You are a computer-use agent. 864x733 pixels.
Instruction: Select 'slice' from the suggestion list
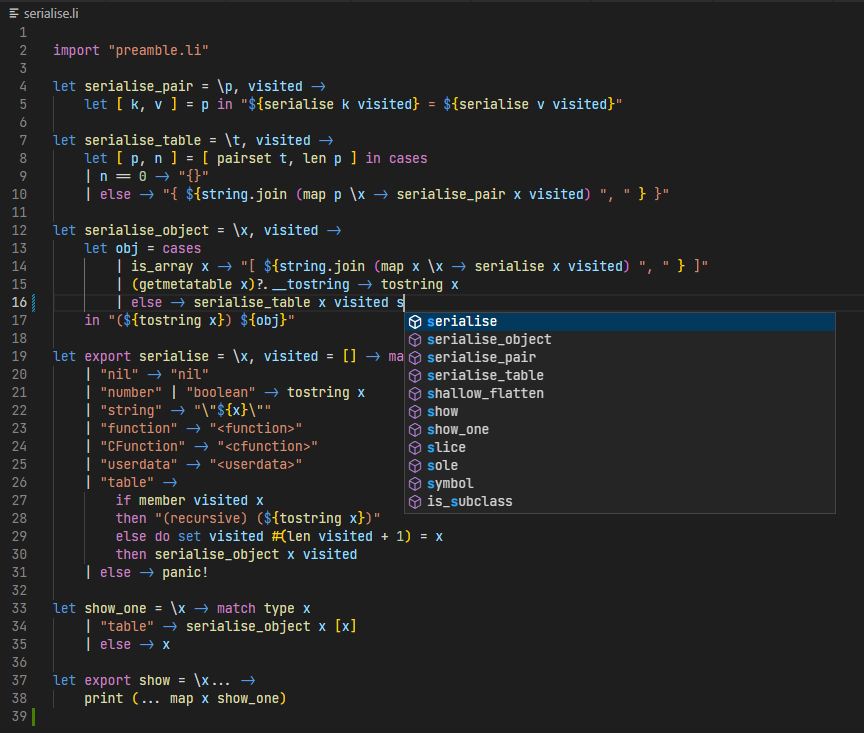[620, 448]
